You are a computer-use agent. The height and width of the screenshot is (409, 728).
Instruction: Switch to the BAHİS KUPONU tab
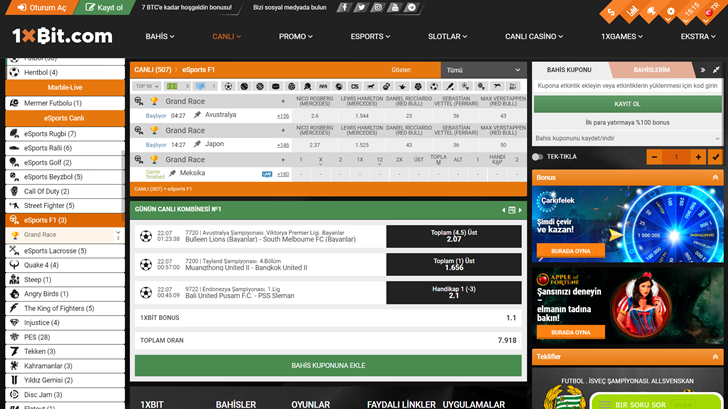(569, 70)
